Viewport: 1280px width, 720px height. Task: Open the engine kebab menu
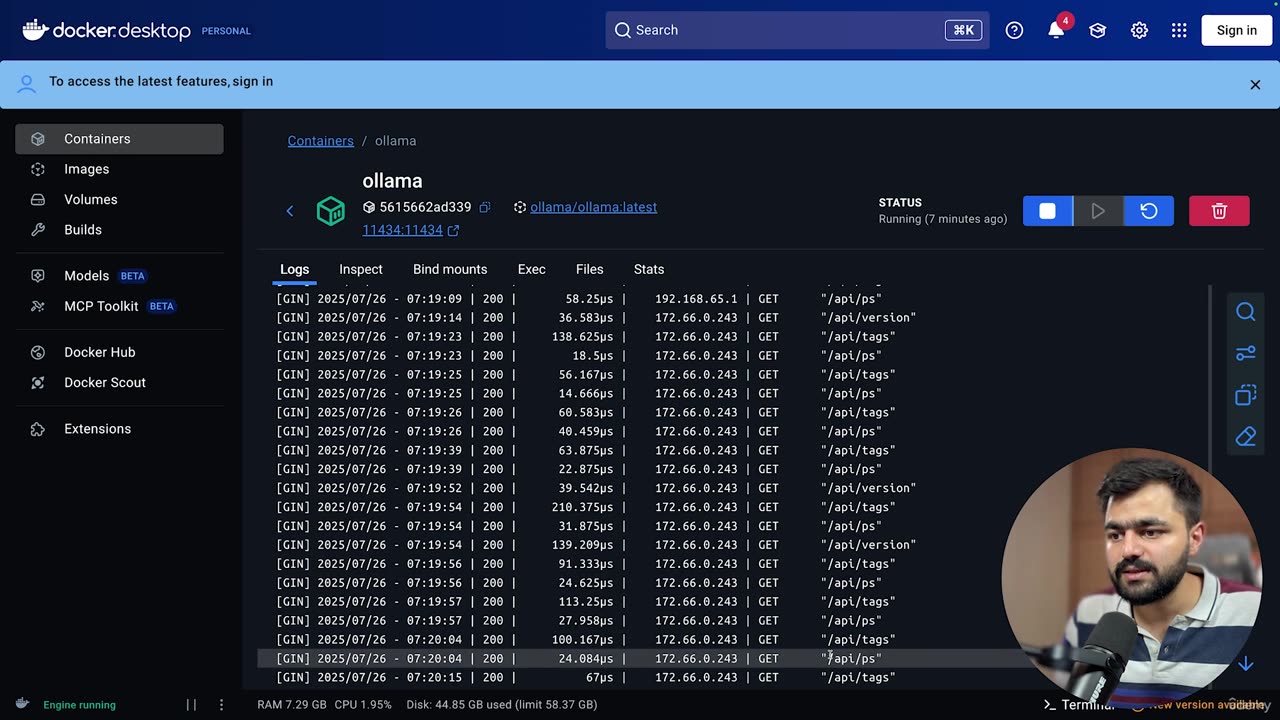(221, 705)
